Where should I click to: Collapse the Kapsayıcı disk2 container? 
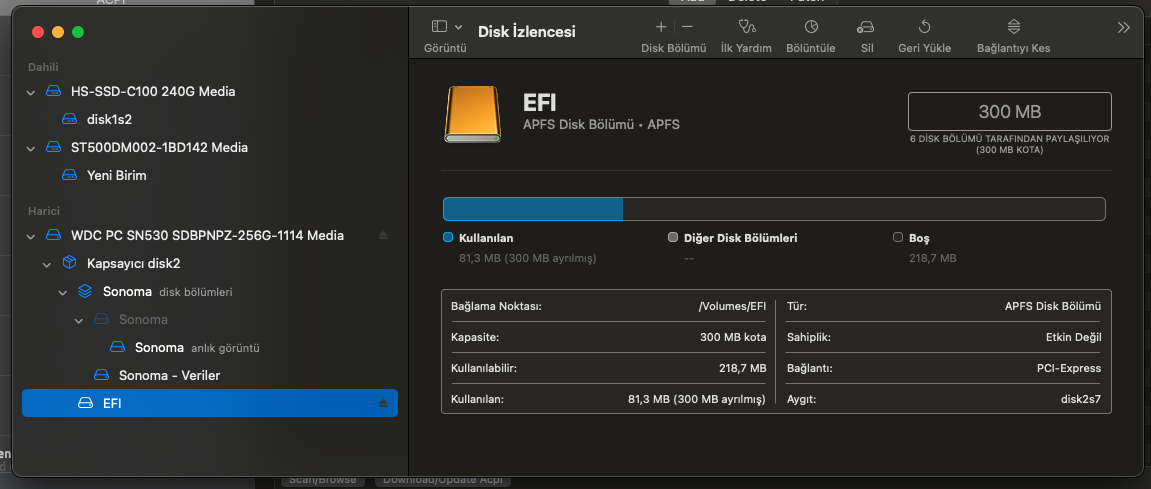[47, 264]
